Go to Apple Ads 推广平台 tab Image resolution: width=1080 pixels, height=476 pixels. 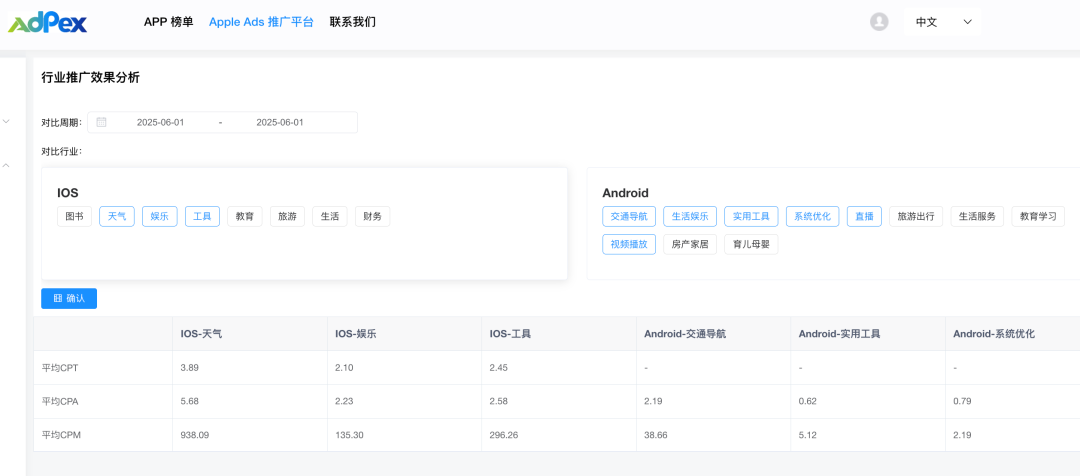point(261,22)
